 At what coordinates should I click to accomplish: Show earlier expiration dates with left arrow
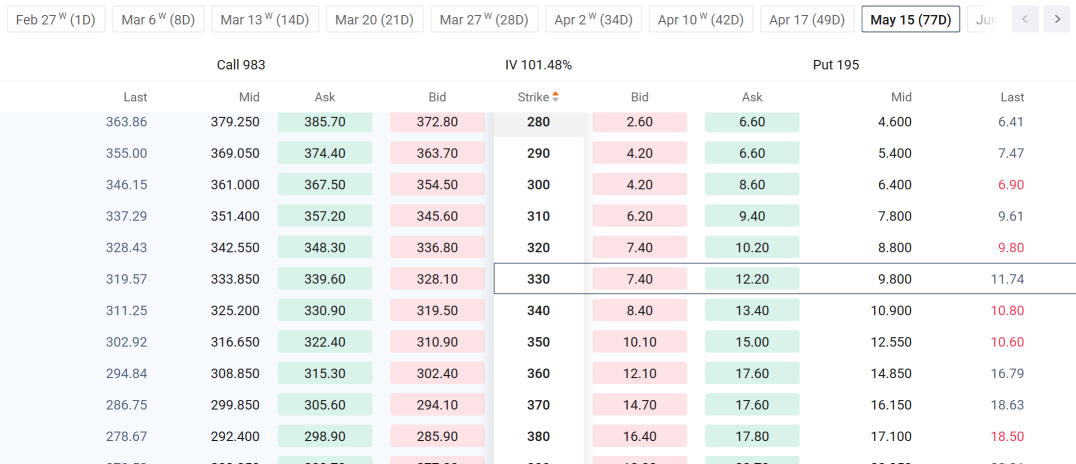pos(1025,19)
